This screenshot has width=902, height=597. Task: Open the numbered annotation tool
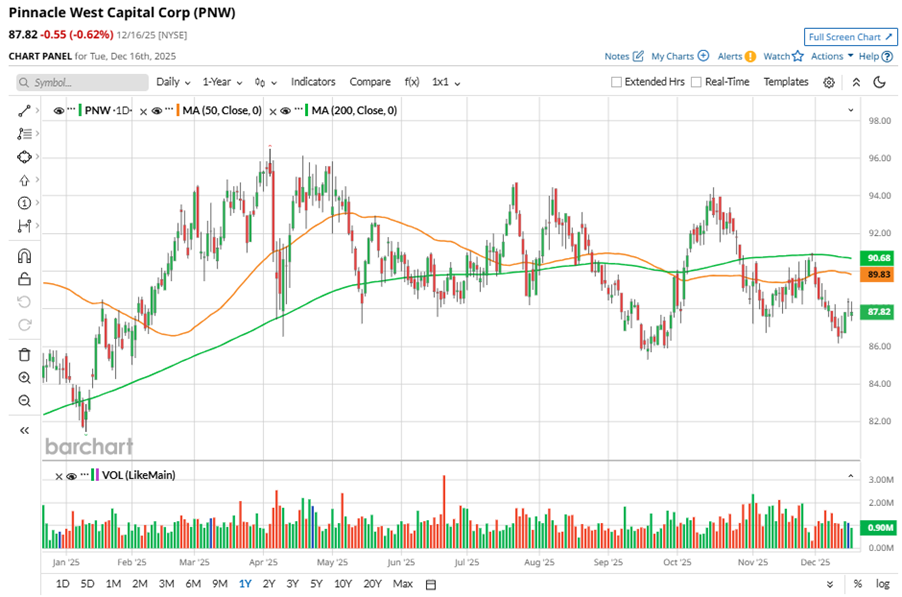click(x=24, y=202)
